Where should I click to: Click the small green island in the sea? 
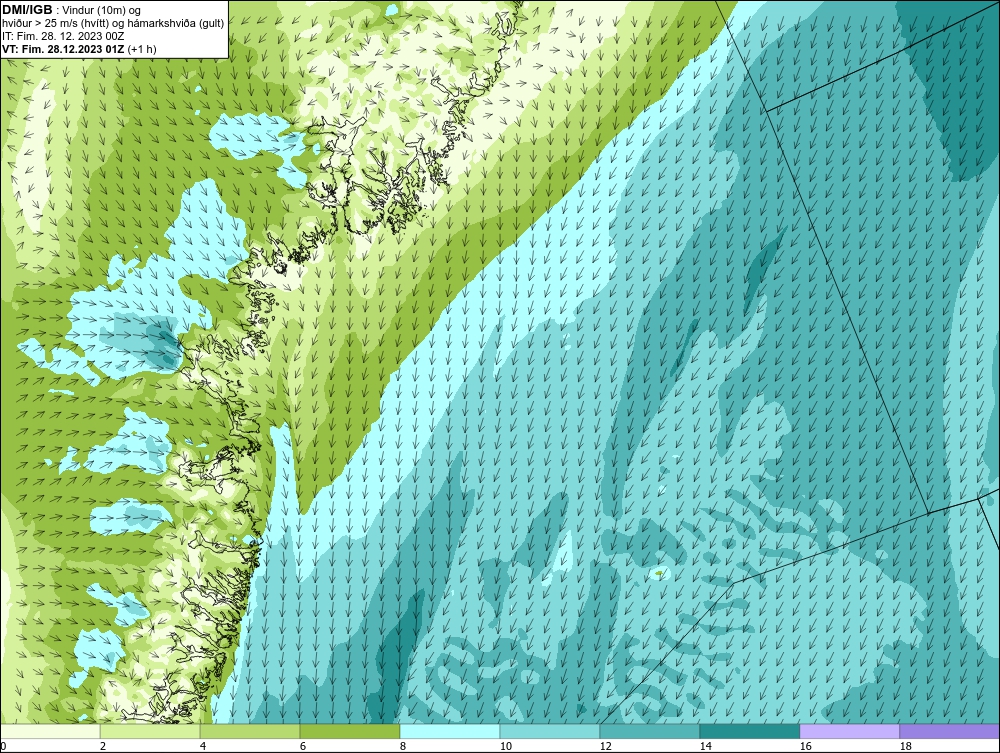(658, 574)
